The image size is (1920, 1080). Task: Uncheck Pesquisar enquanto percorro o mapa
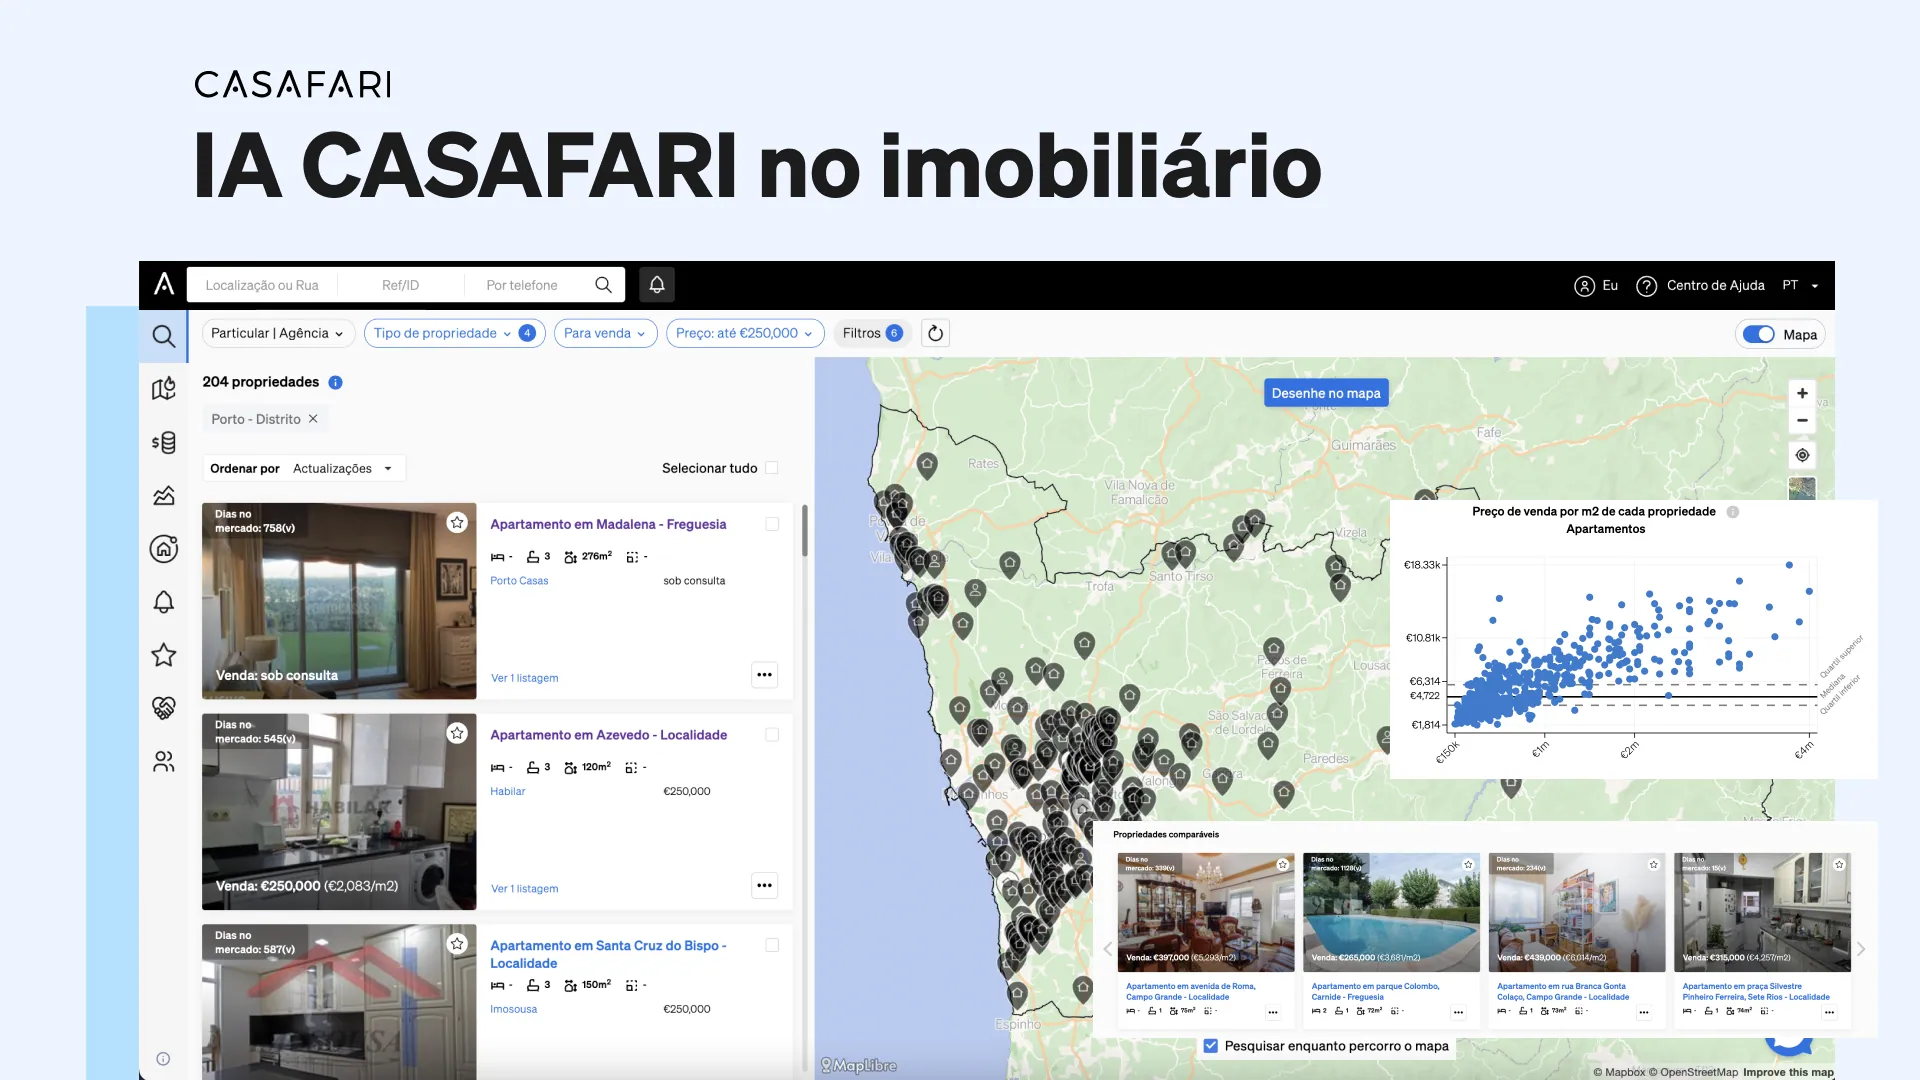tap(1211, 1046)
